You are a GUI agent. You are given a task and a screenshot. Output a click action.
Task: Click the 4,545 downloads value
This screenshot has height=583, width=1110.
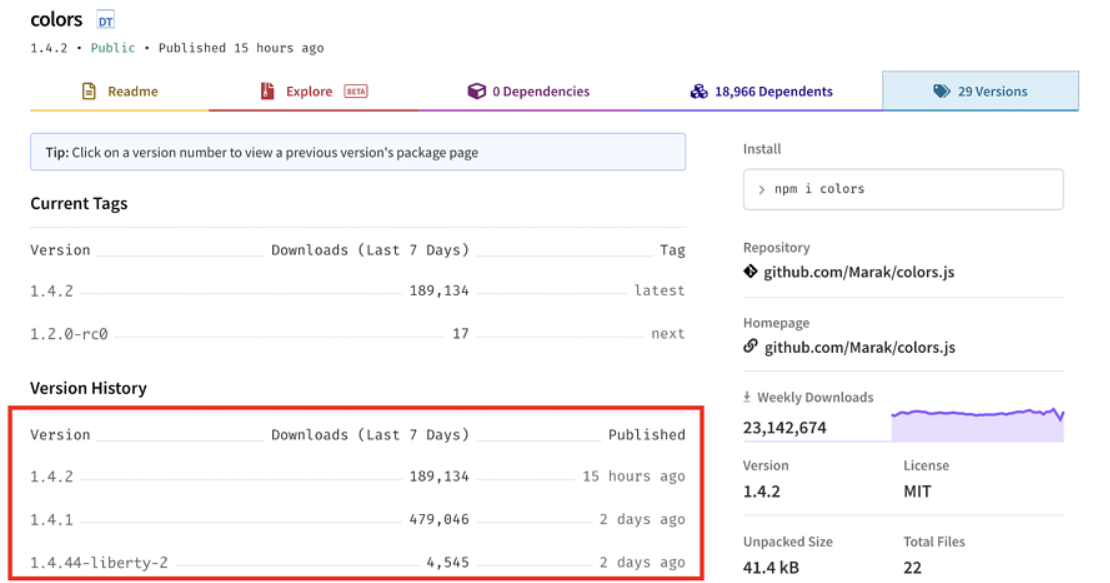tap(447, 563)
